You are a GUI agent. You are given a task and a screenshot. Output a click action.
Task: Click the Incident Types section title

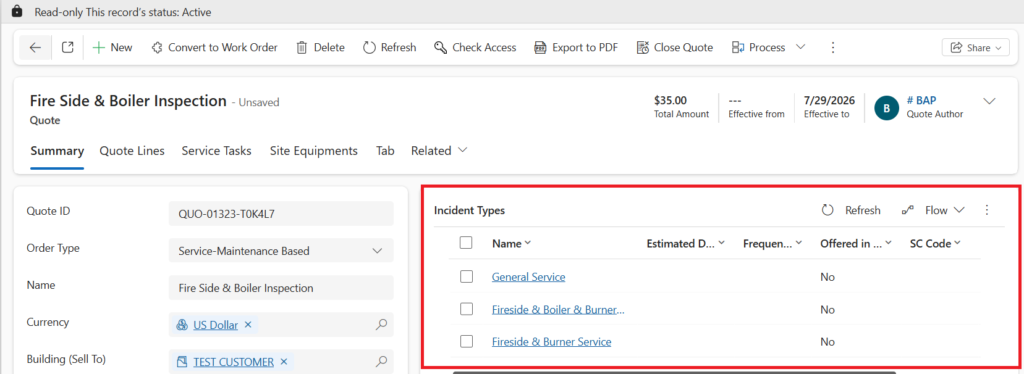470,210
